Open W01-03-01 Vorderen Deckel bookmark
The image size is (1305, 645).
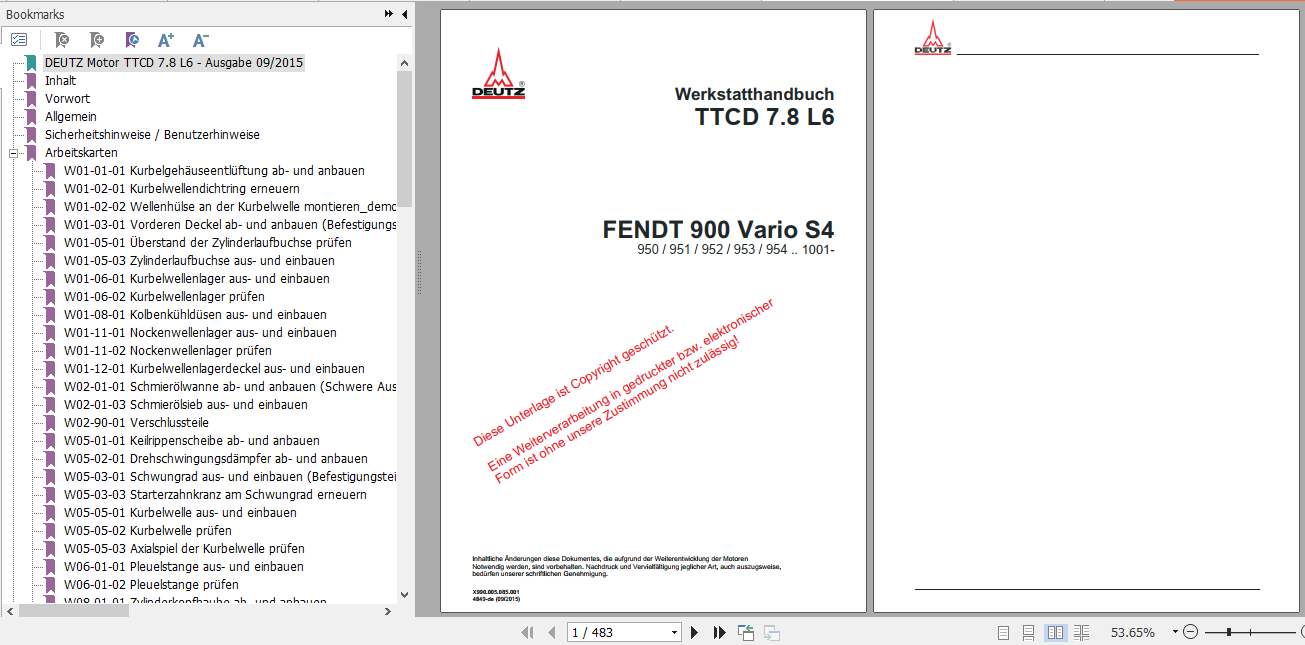point(230,224)
